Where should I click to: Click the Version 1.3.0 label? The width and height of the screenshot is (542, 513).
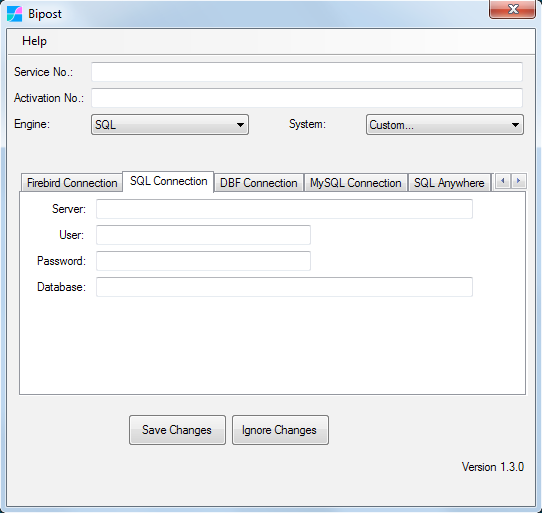point(493,467)
